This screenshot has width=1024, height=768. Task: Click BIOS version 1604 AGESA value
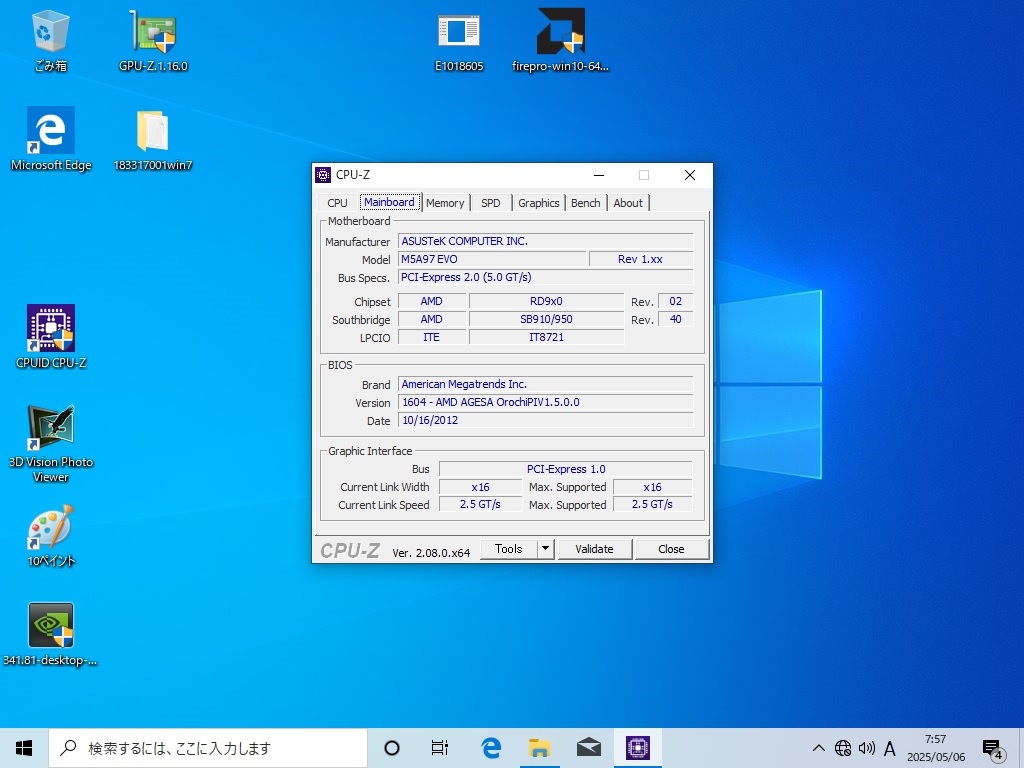click(545, 402)
